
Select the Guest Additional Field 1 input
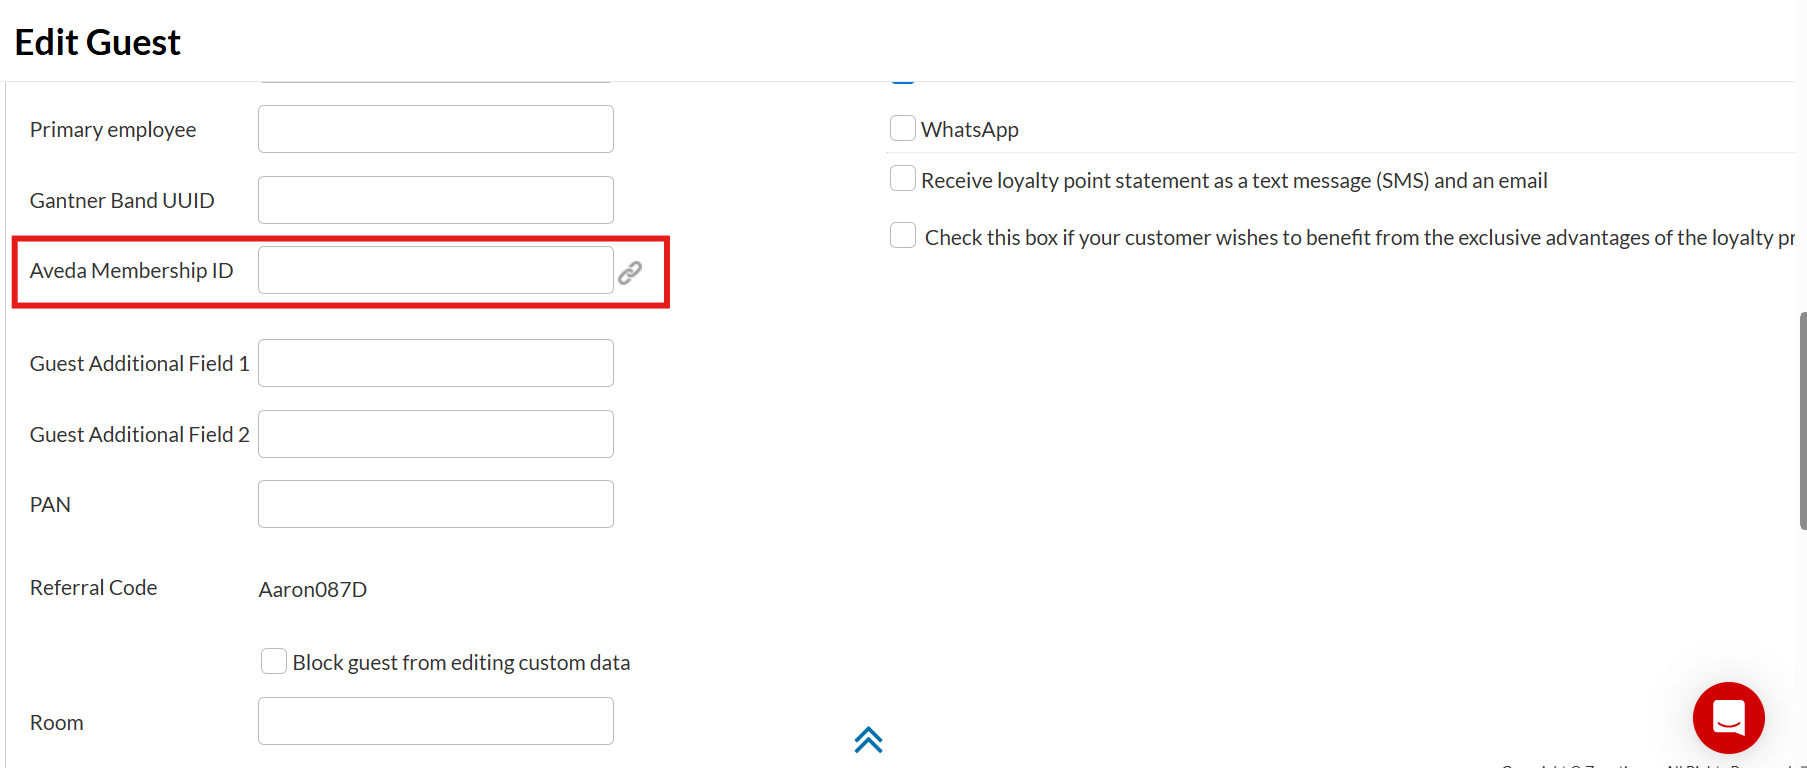pyautogui.click(x=435, y=363)
